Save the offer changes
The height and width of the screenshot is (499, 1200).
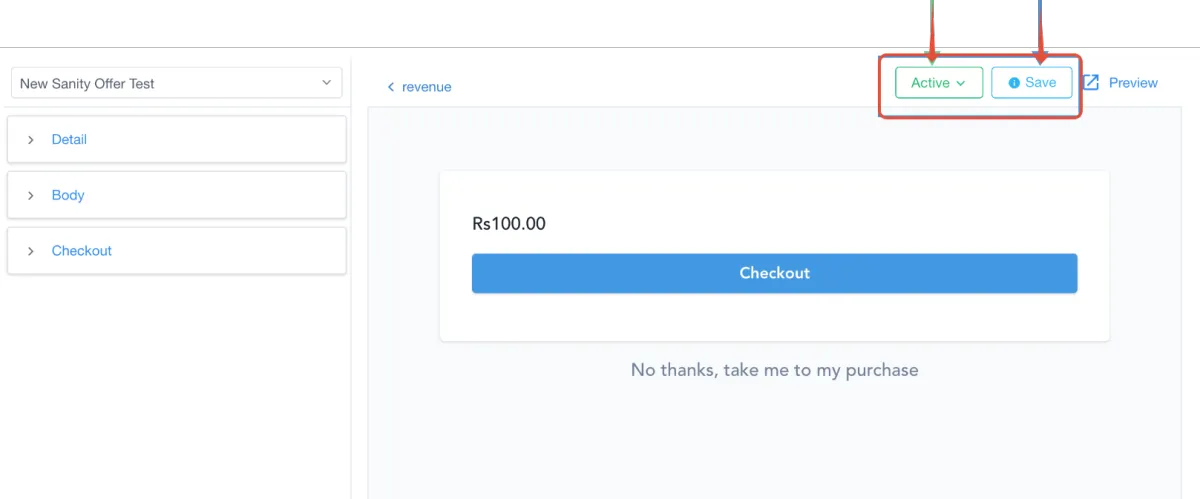1031,83
